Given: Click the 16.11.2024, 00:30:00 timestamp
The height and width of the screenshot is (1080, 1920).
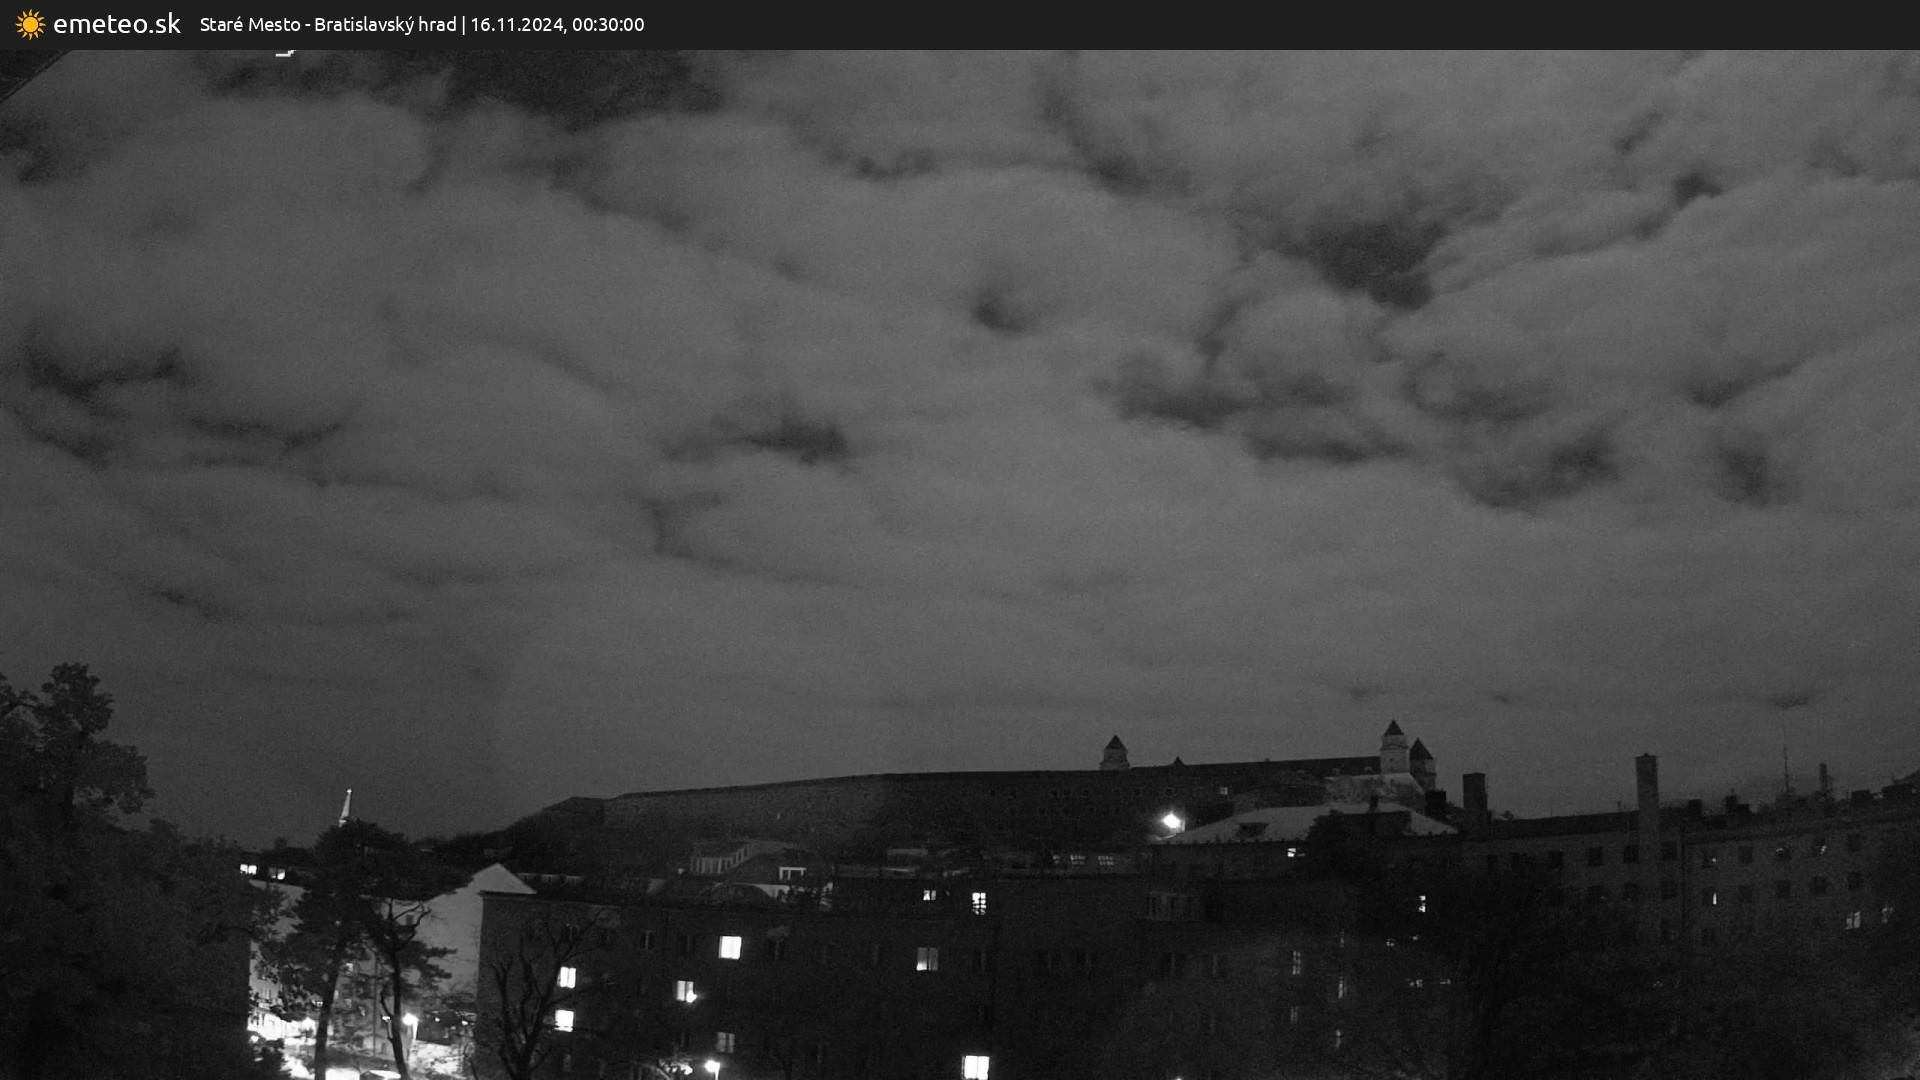Looking at the screenshot, I should click(x=557, y=24).
